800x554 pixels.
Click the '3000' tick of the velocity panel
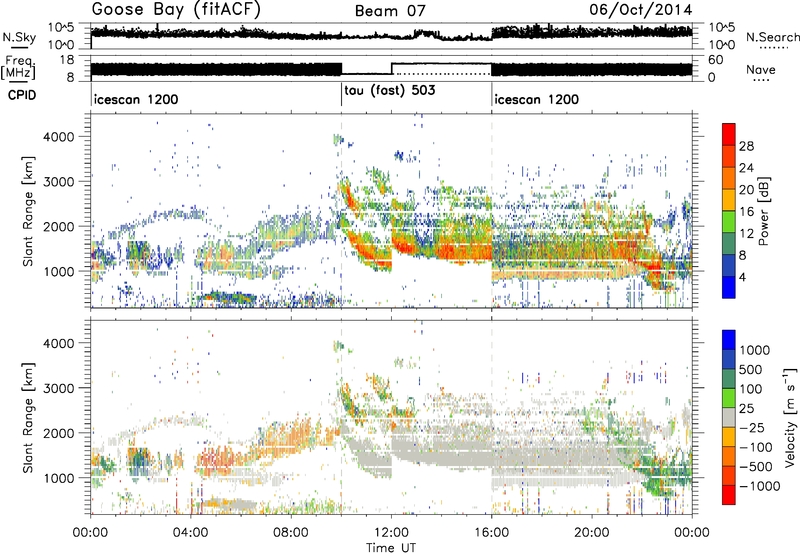point(59,388)
